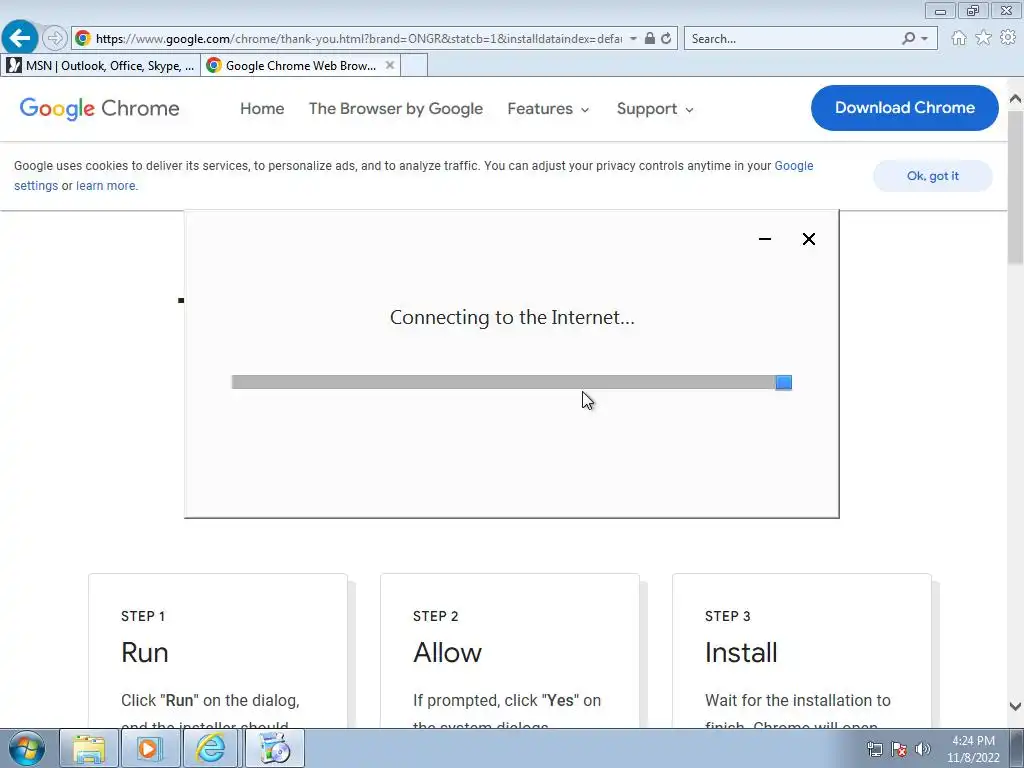The width and height of the screenshot is (1024, 768).
Task: Close the Chrome installer dialog
Action: coord(808,239)
